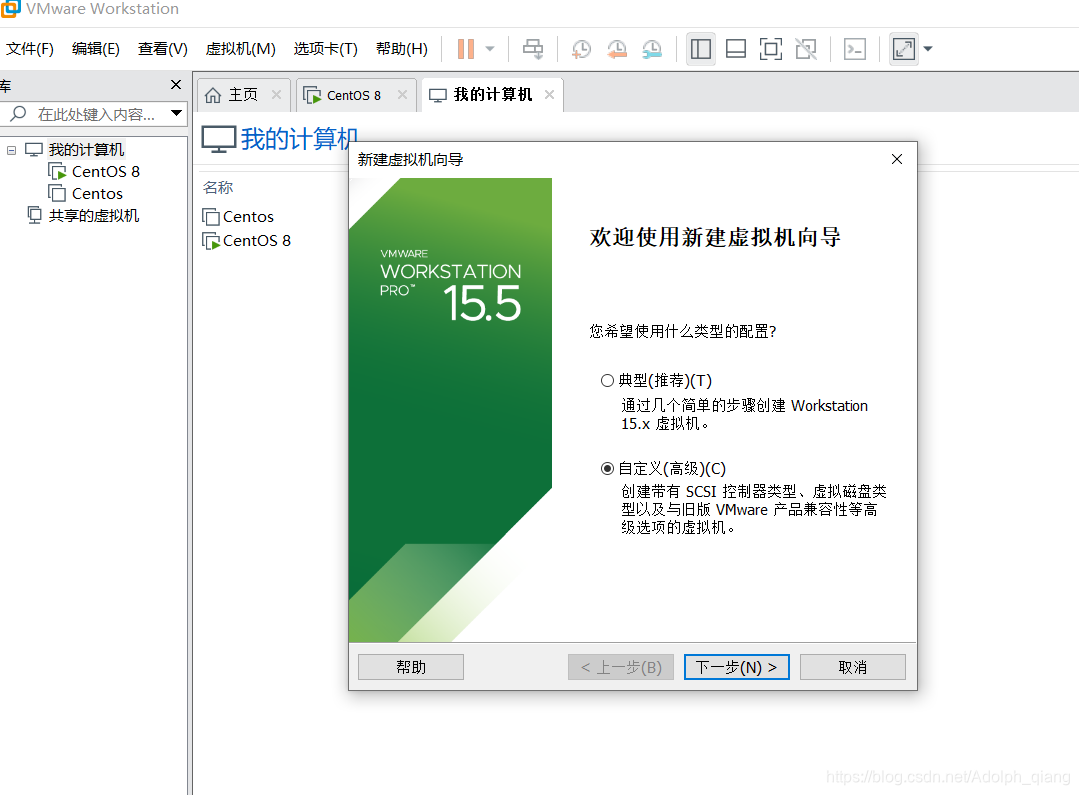Viewport: 1079px width, 795px height.
Task: Click the 名称 column header
Action: 217,187
